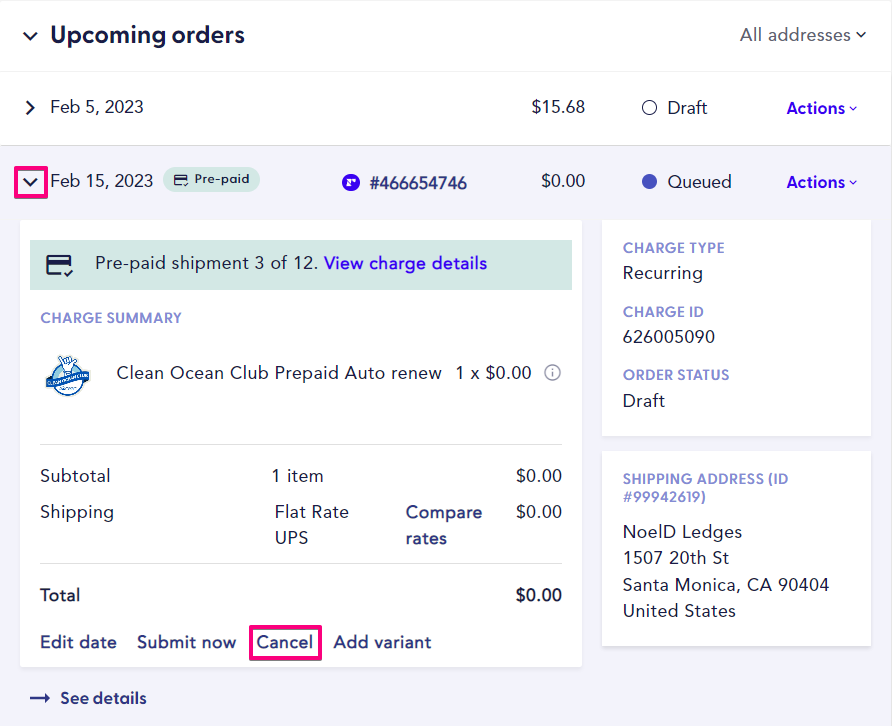Collapse the Feb 15, 2023 order row
Image resolution: width=892 pixels, height=726 pixels.
point(31,182)
